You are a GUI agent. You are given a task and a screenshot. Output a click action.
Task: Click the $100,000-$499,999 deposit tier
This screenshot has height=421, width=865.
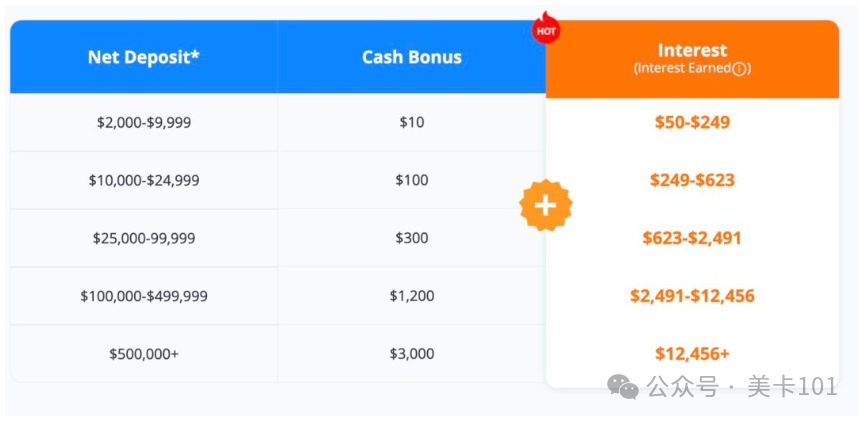pos(144,296)
